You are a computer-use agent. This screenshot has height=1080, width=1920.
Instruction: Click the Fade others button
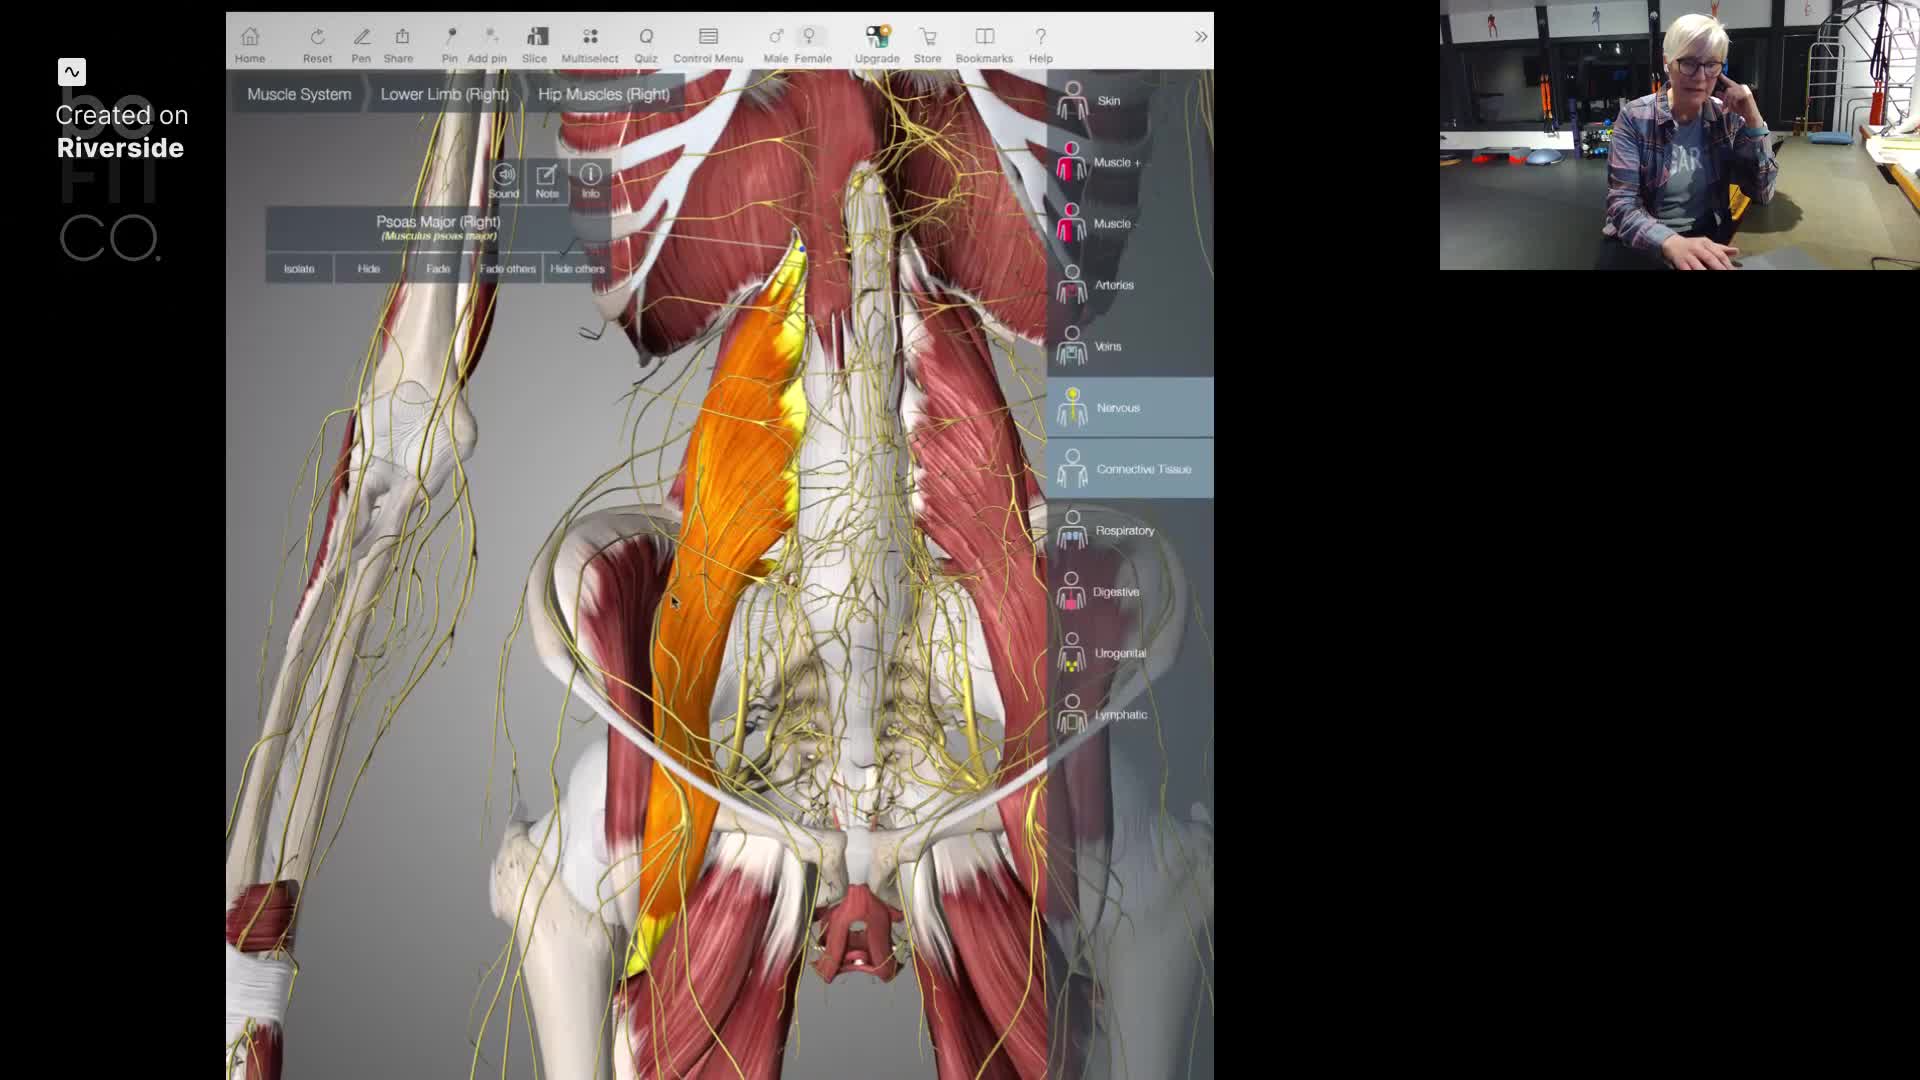(507, 268)
